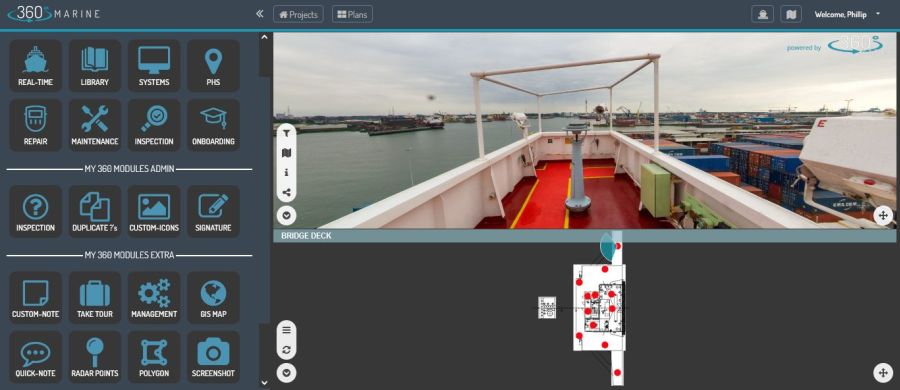
Task: Open the Maintenance wrench icon
Action: tap(95, 125)
